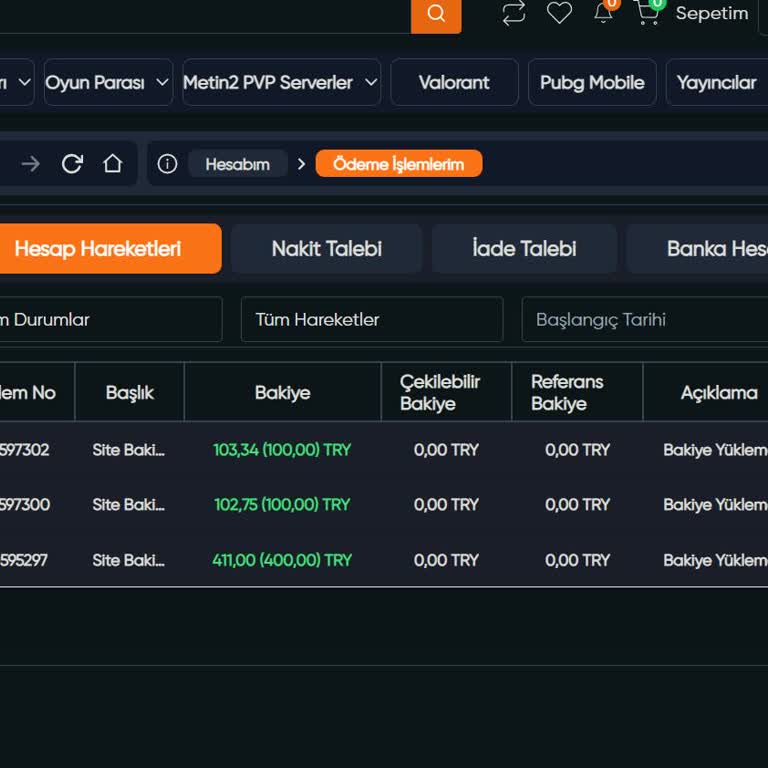The height and width of the screenshot is (768, 768).
Task: Click the info circle icon in breadcrumb
Action: click(x=167, y=164)
